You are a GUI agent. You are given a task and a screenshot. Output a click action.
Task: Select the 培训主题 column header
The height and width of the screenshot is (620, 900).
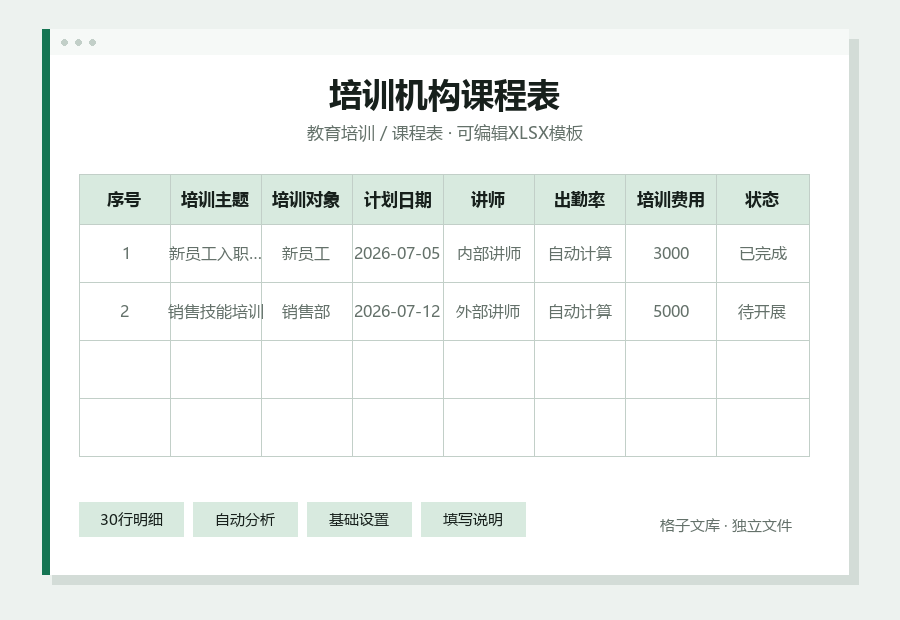tap(216, 200)
